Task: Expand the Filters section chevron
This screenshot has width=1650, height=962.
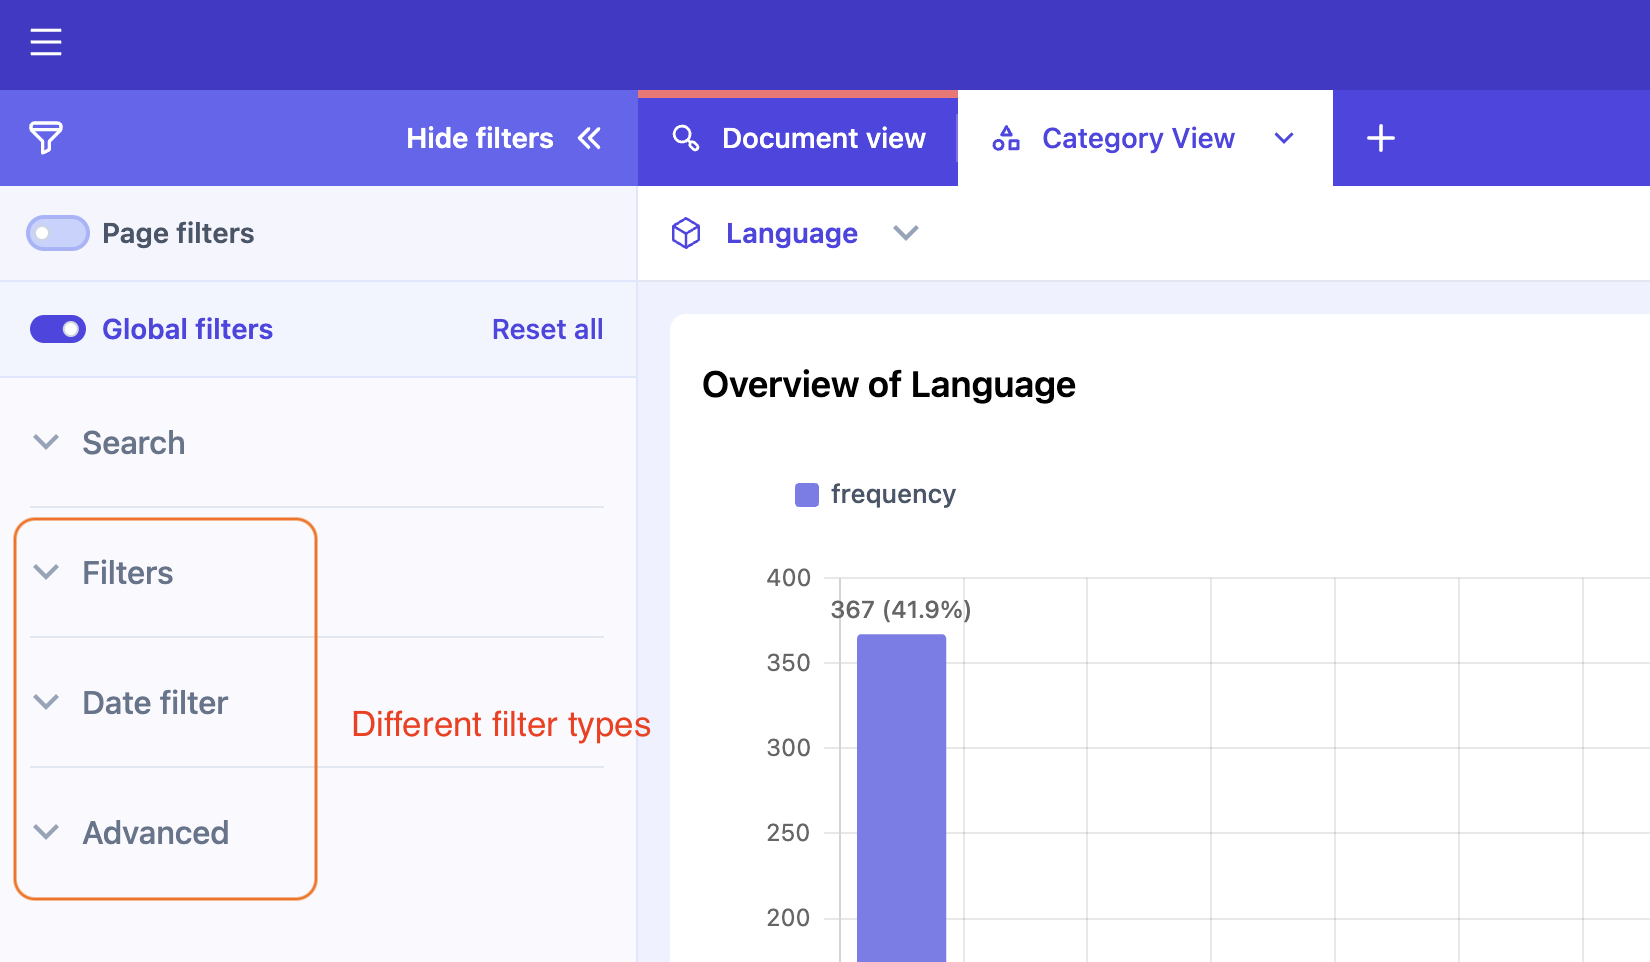Action: point(46,572)
